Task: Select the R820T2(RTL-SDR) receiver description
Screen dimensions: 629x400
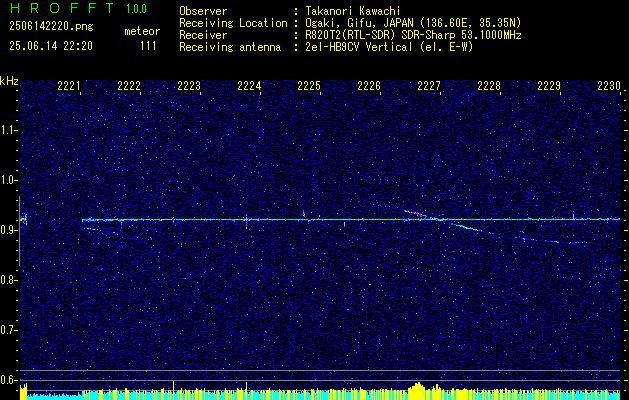Action: 413,35
